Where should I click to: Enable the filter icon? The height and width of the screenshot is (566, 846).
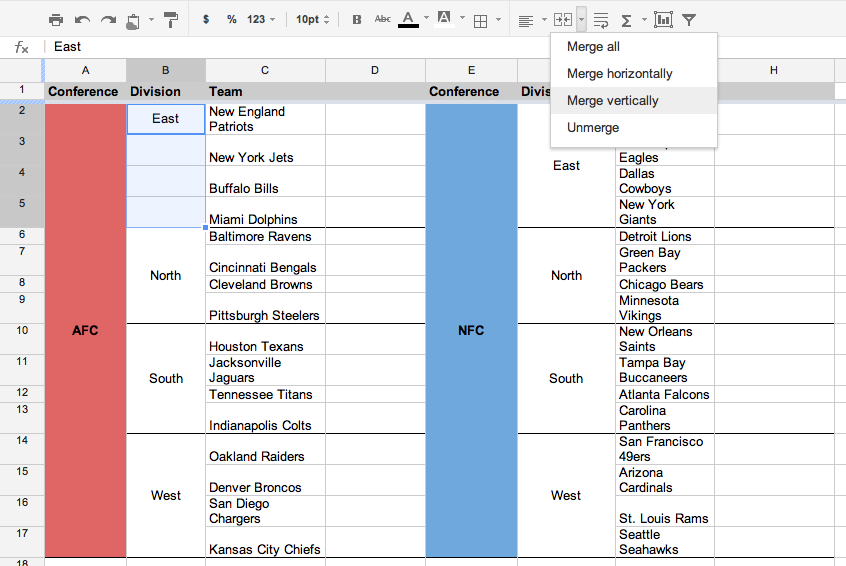[689, 20]
